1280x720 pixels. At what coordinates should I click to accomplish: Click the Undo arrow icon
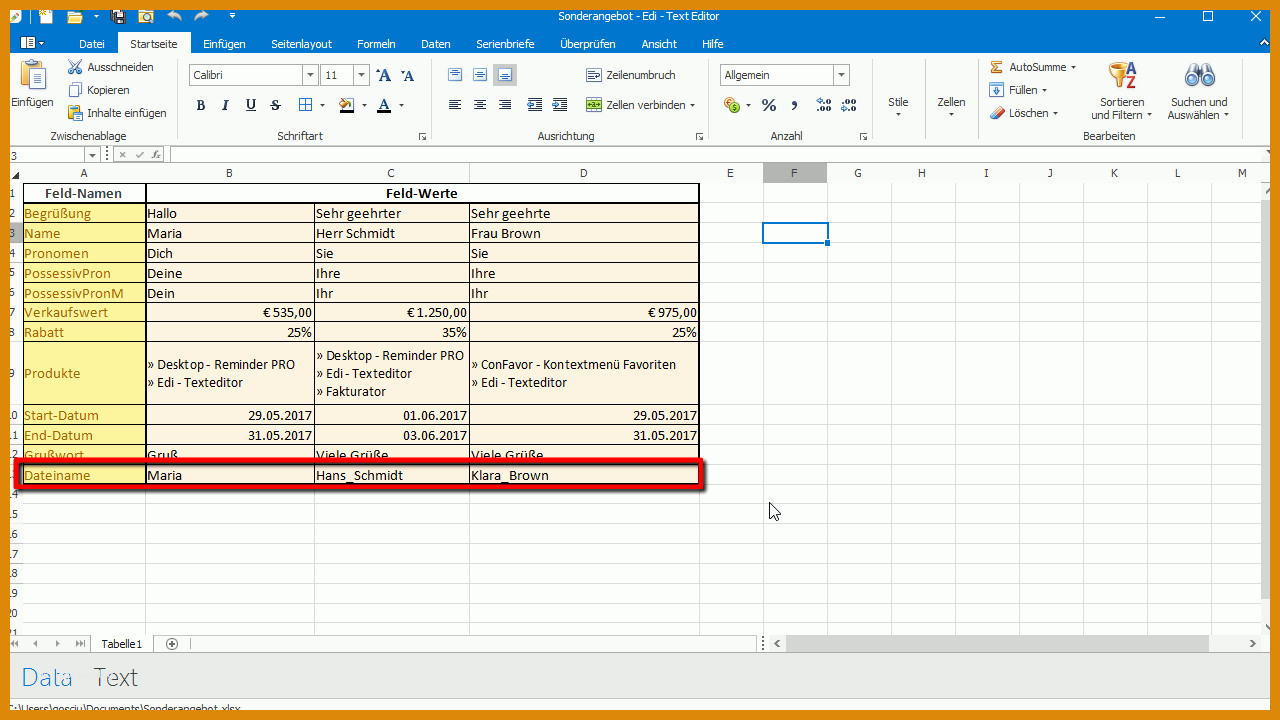click(x=175, y=16)
